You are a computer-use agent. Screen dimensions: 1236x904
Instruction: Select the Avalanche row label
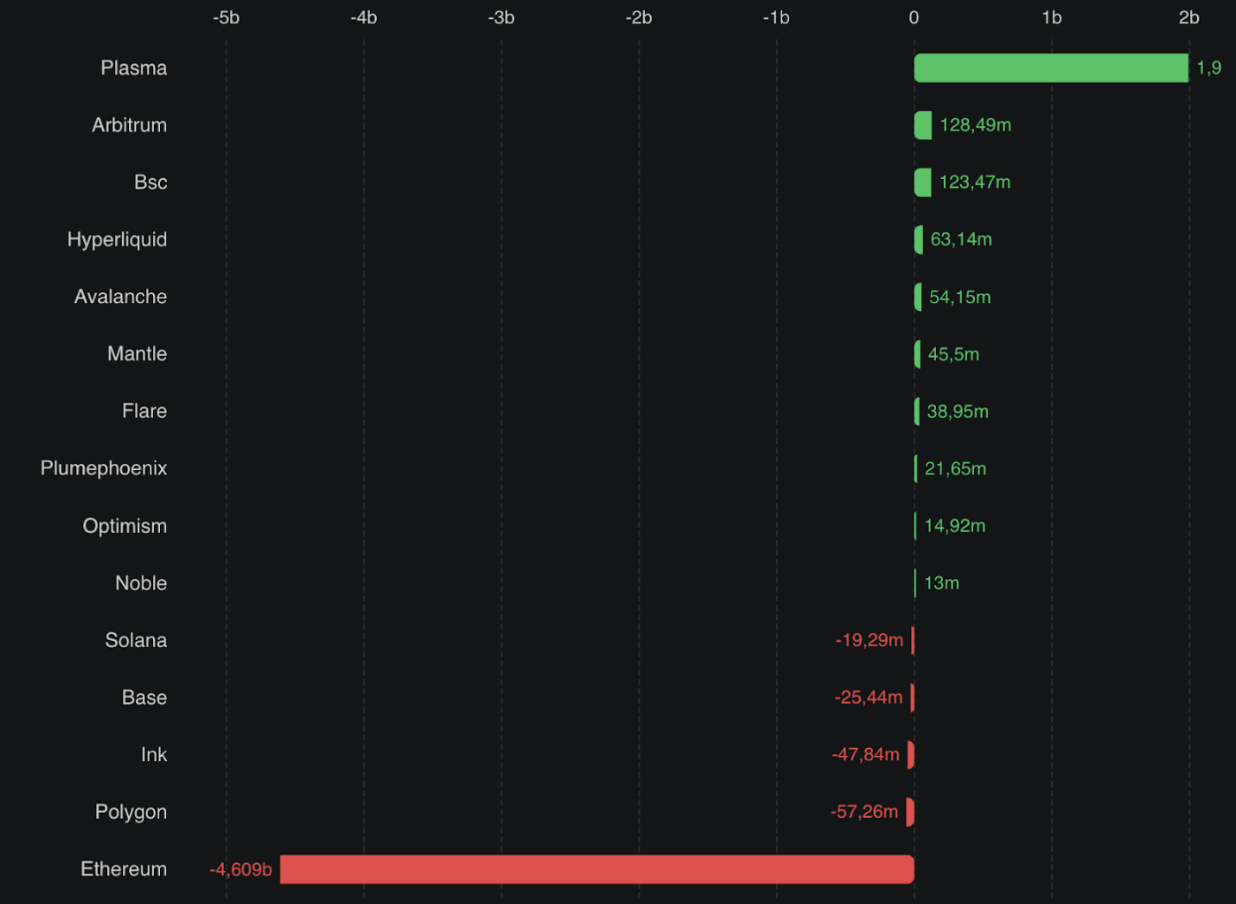point(120,297)
